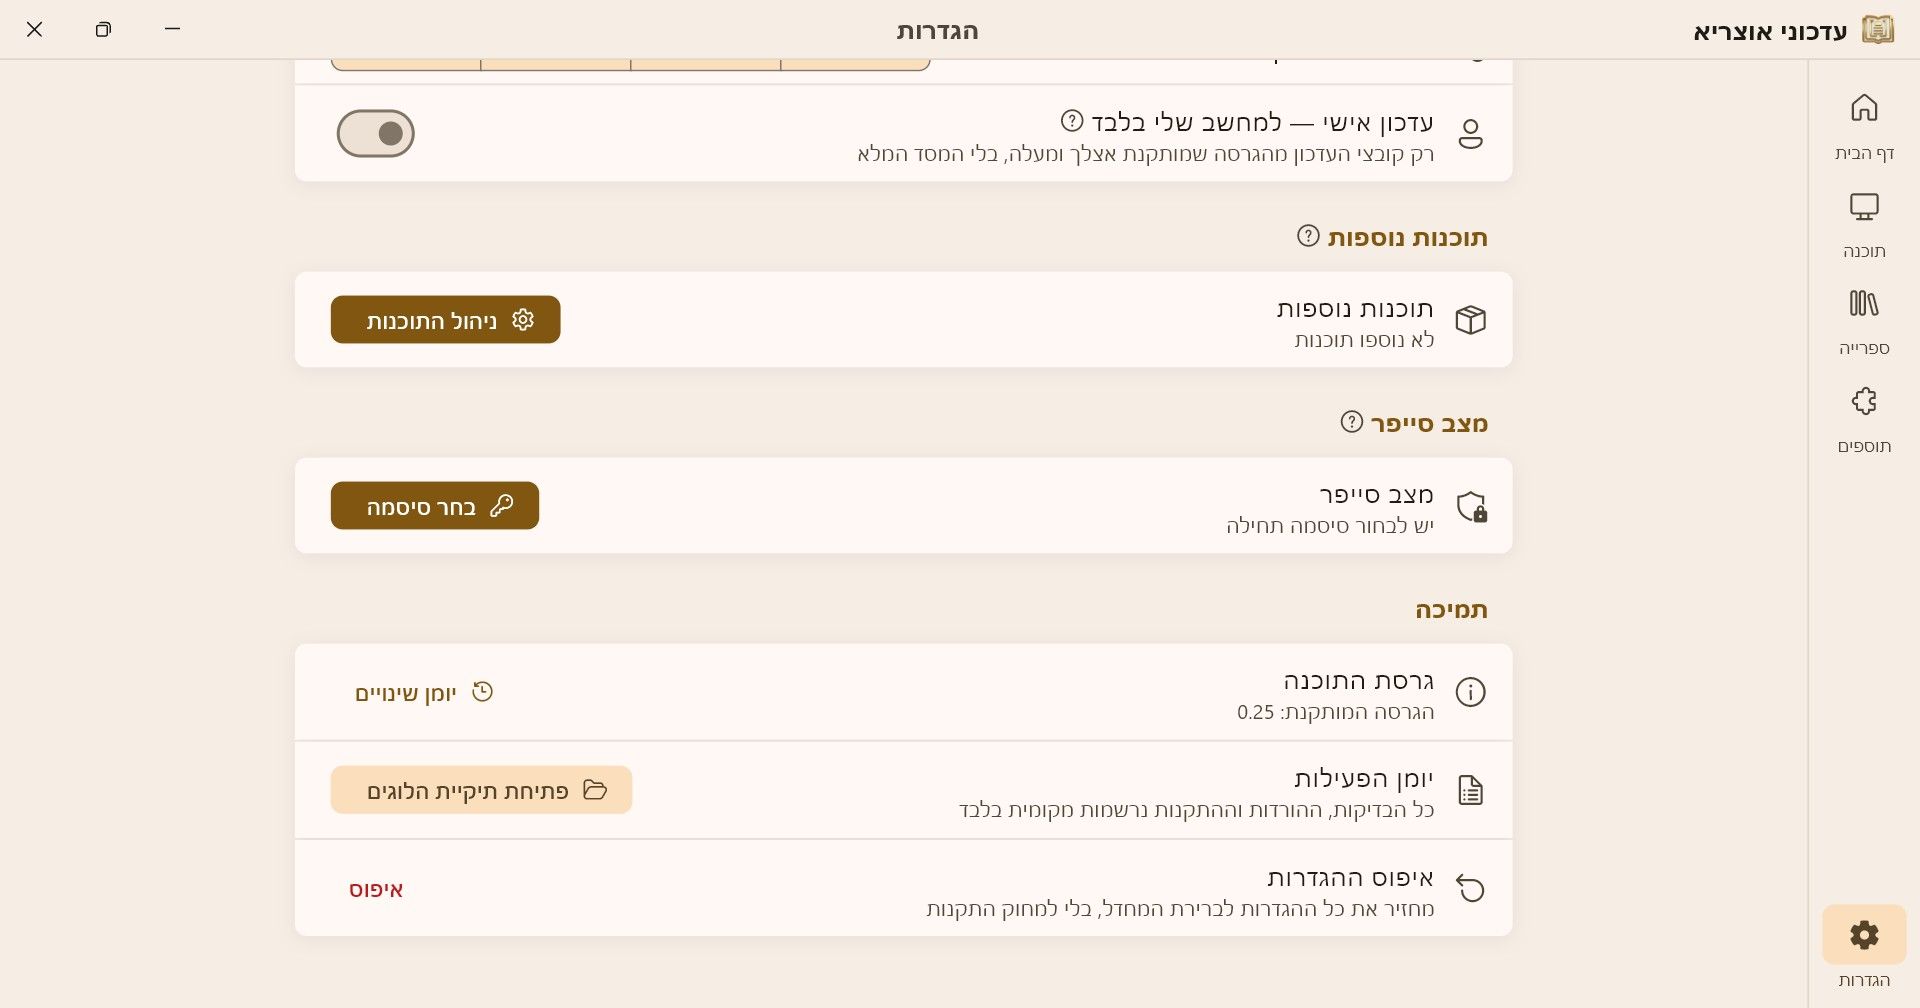Restore down the application window
Image resolution: width=1920 pixels, height=1008 pixels.
point(103,29)
